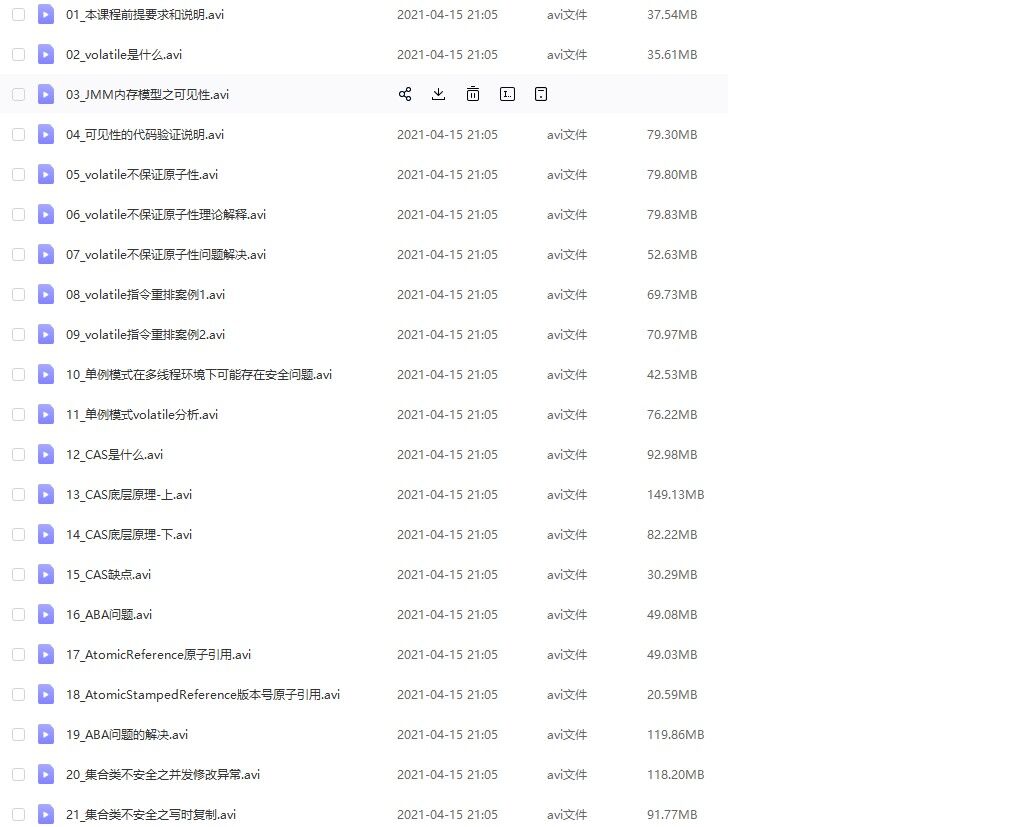Click rename icon on 03_JMM row

507,94
